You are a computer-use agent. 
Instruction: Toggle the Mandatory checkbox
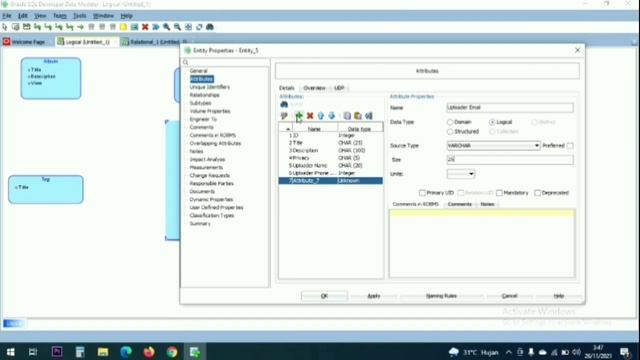499,193
